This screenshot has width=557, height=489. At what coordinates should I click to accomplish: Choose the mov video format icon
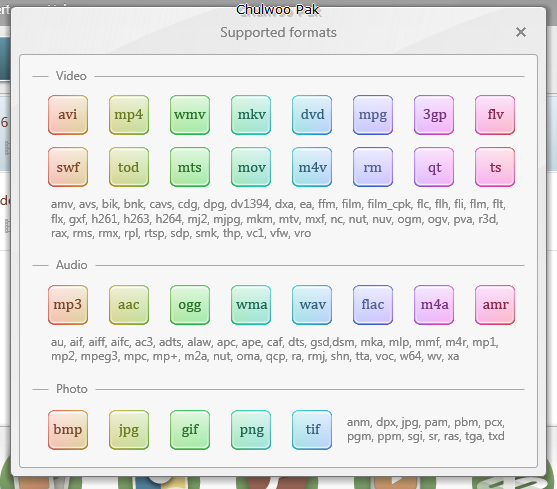click(251, 167)
